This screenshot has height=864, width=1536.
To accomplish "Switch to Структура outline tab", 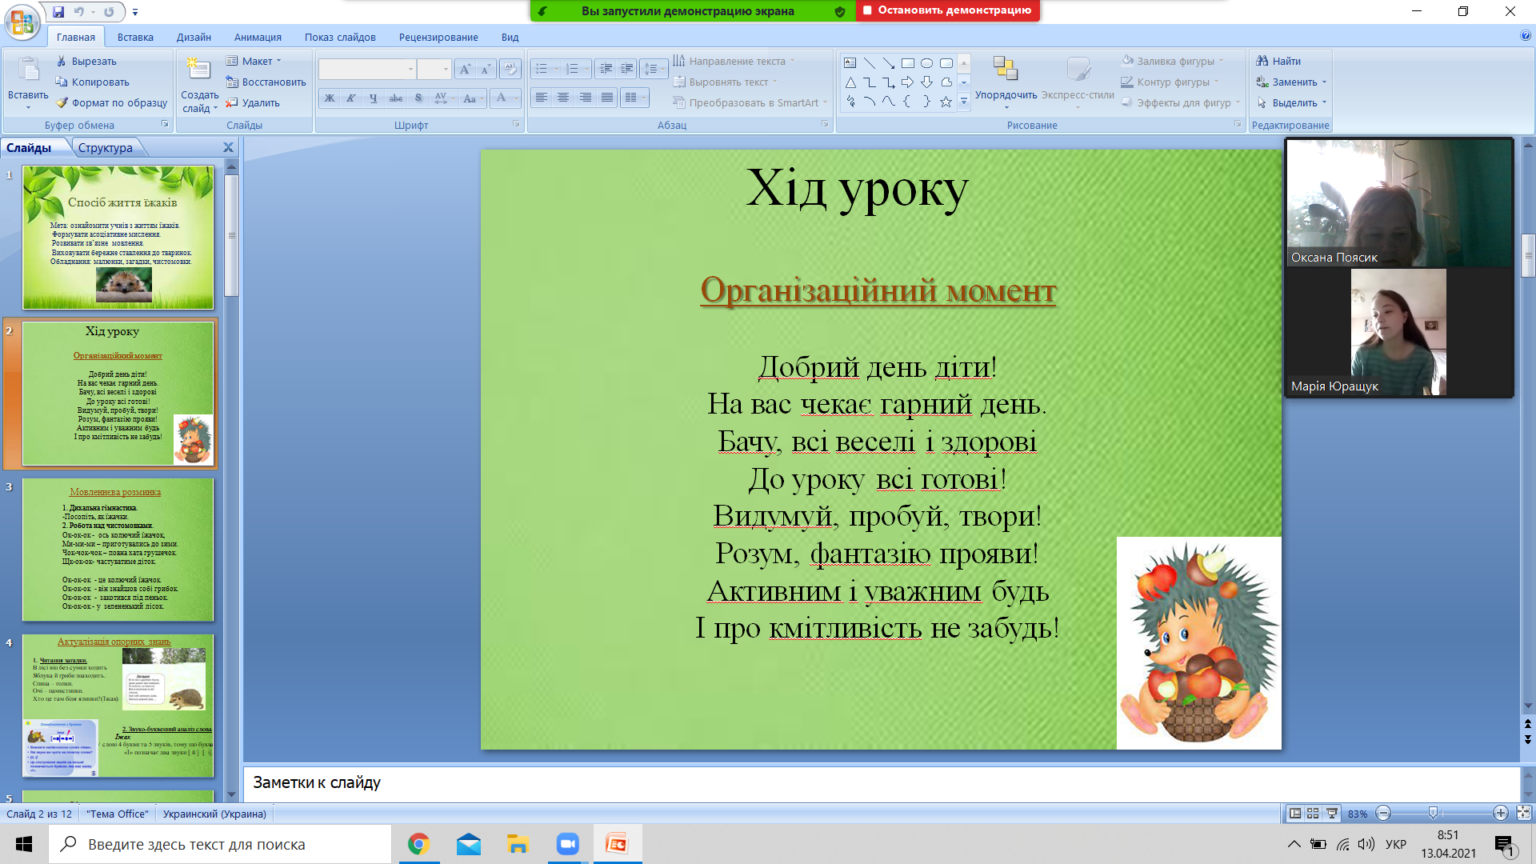I will pos(105,148).
